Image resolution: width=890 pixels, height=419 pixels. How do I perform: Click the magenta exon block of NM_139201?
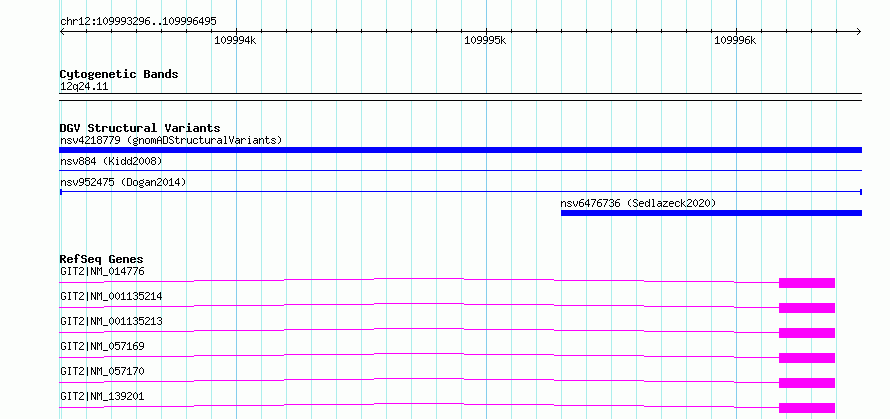pyautogui.click(x=807, y=408)
